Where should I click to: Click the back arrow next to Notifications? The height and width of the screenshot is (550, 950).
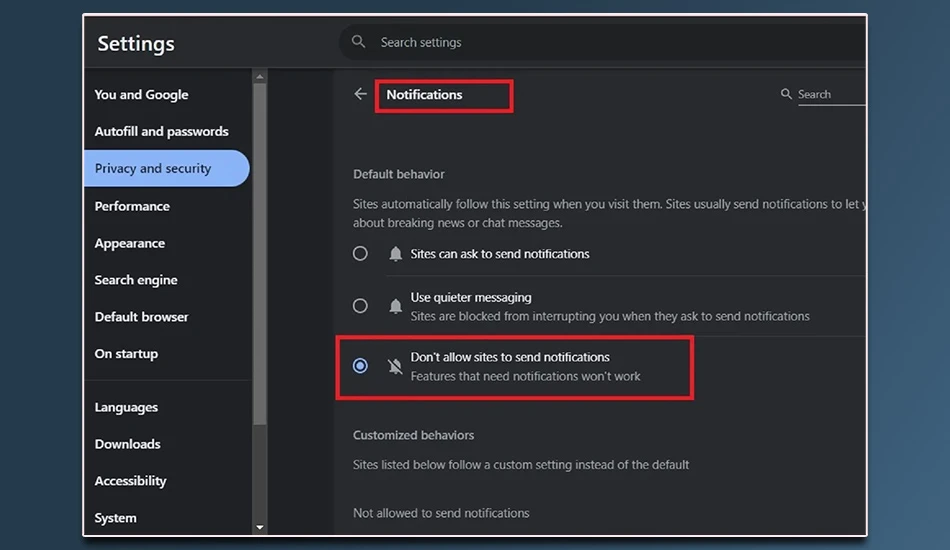[360, 94]
